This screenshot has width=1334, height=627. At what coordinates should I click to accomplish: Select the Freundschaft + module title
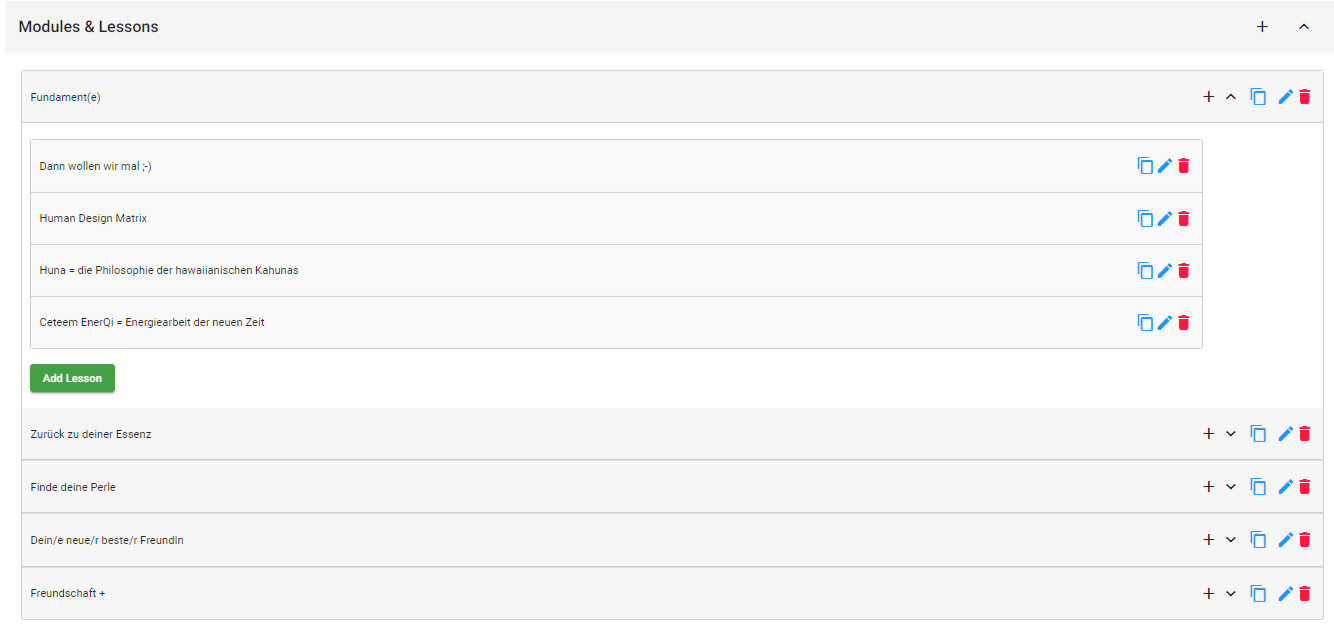(68, 593)
